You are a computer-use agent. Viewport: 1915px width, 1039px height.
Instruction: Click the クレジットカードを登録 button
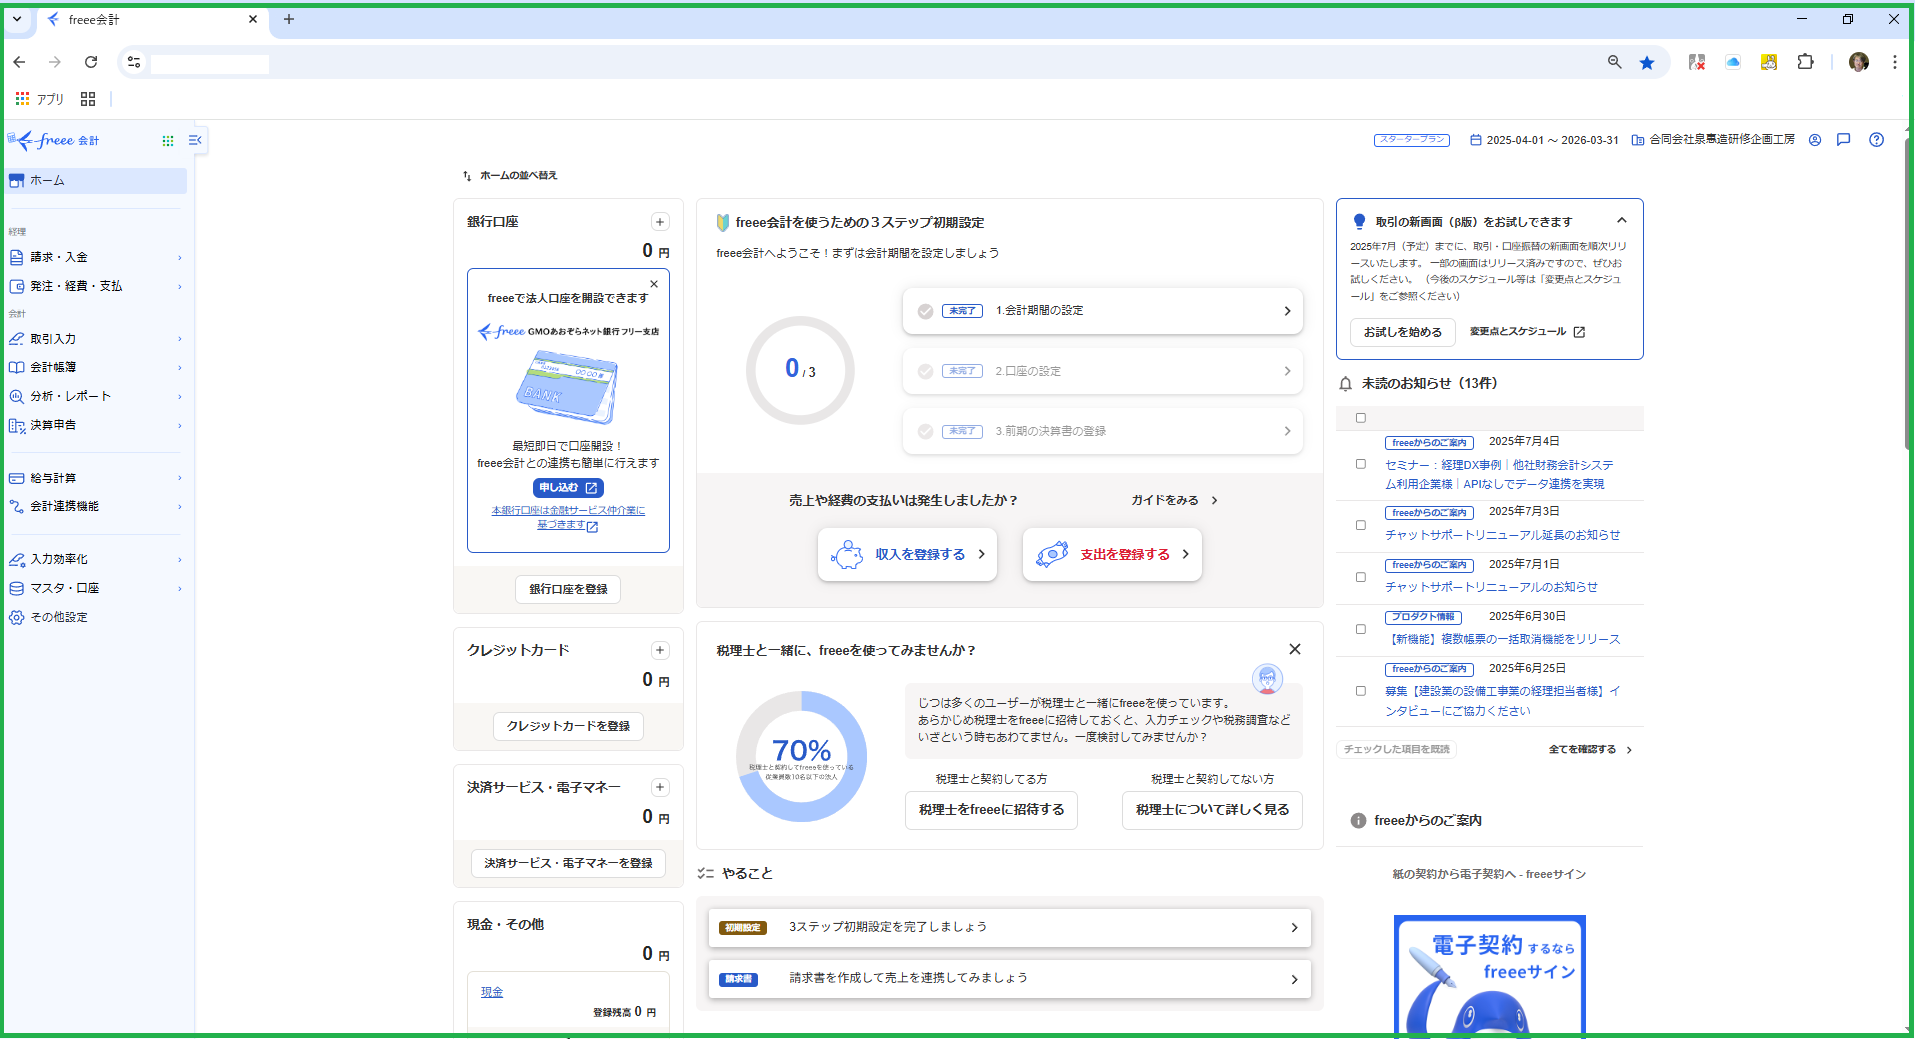(568, 727)
